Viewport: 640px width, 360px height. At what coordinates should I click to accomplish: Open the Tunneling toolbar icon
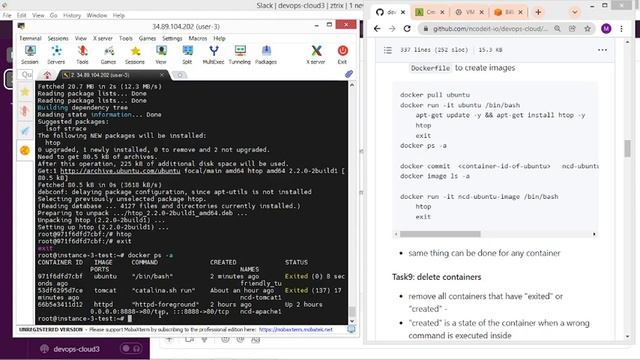(240, 55)
